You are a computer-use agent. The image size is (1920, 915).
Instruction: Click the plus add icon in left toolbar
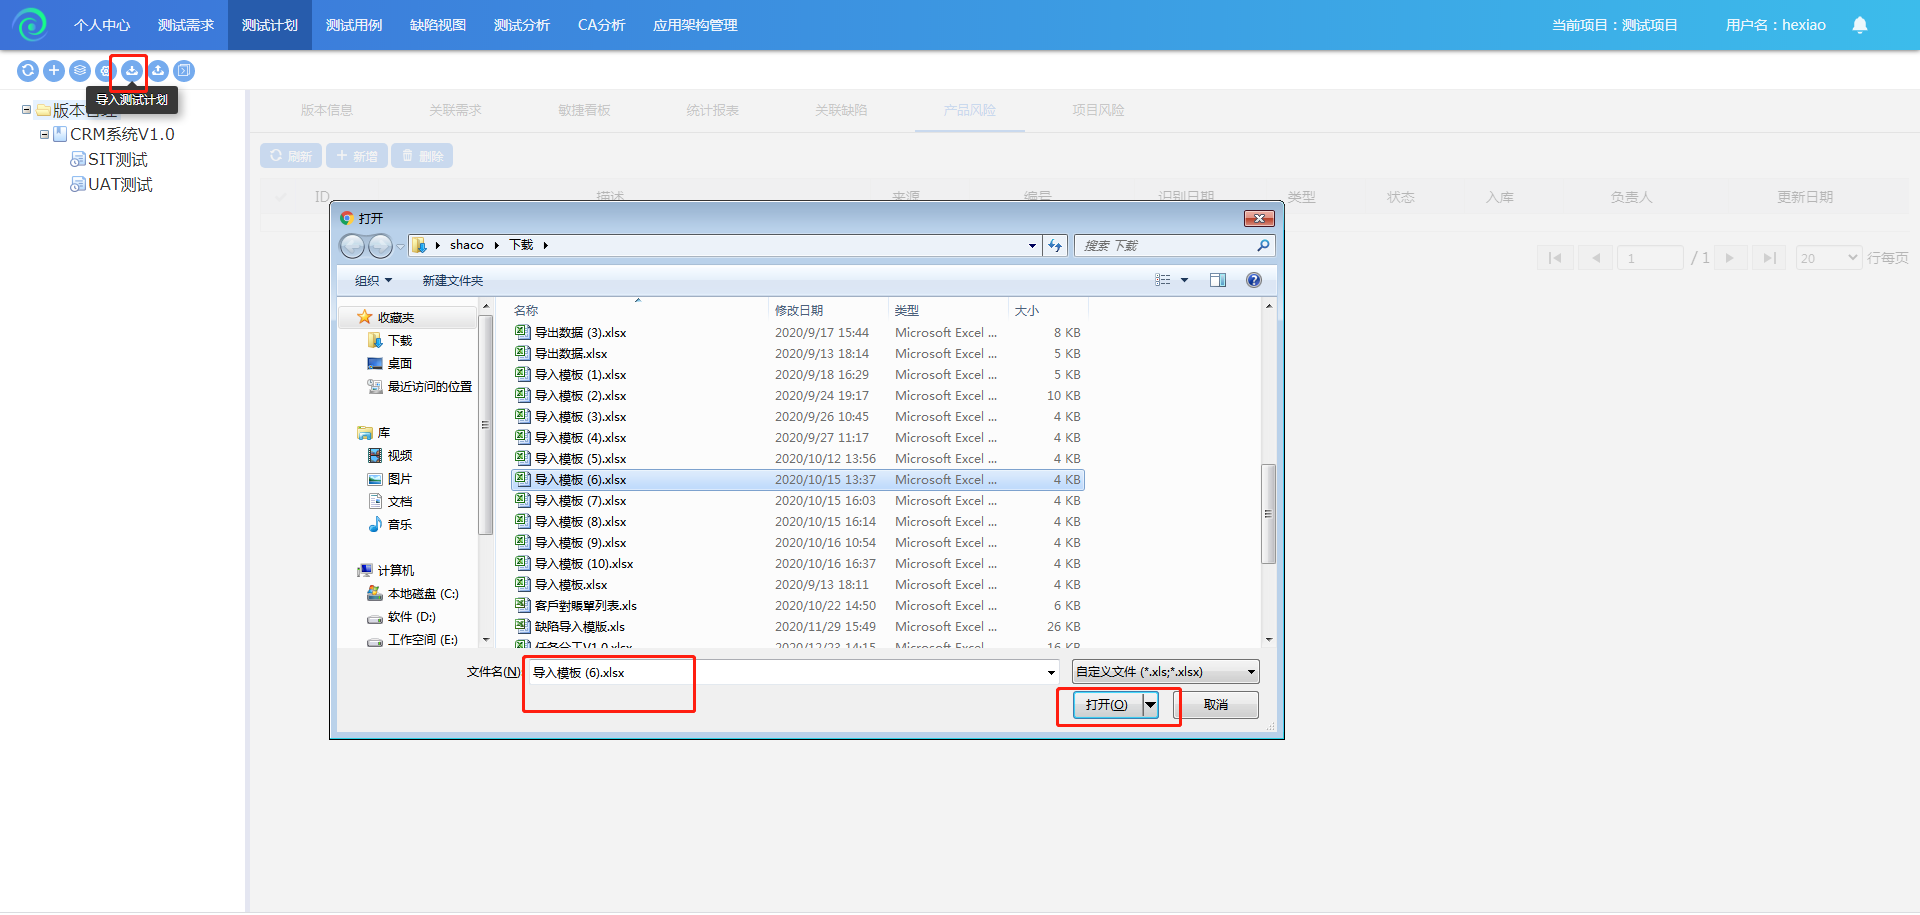pyautogui.click(x=54, y=71)
